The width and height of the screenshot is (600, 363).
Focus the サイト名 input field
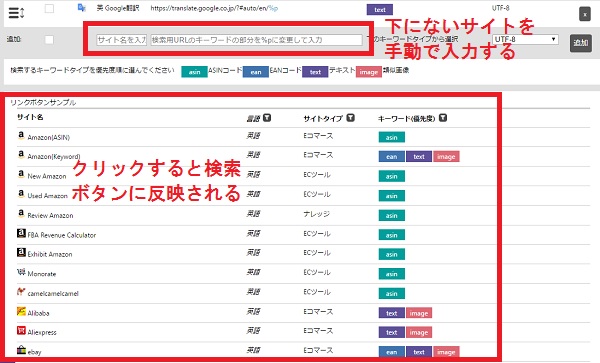(x=121, y=40)
